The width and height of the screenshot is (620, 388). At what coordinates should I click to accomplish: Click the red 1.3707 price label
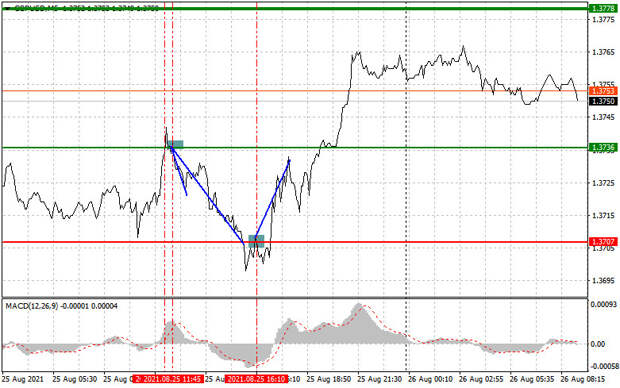(x=603, y=242)
